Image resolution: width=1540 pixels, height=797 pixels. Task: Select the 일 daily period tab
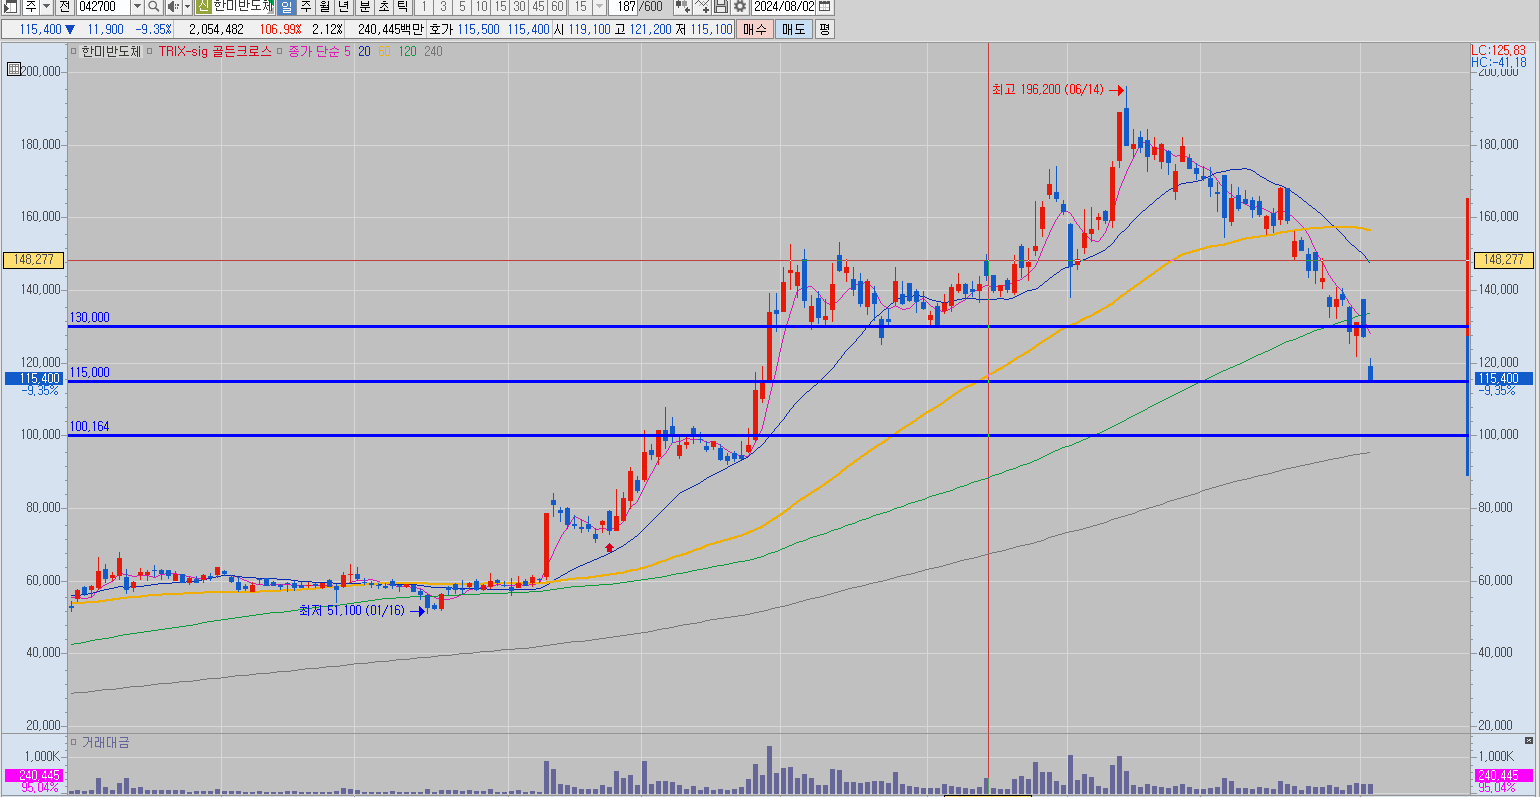287,7
